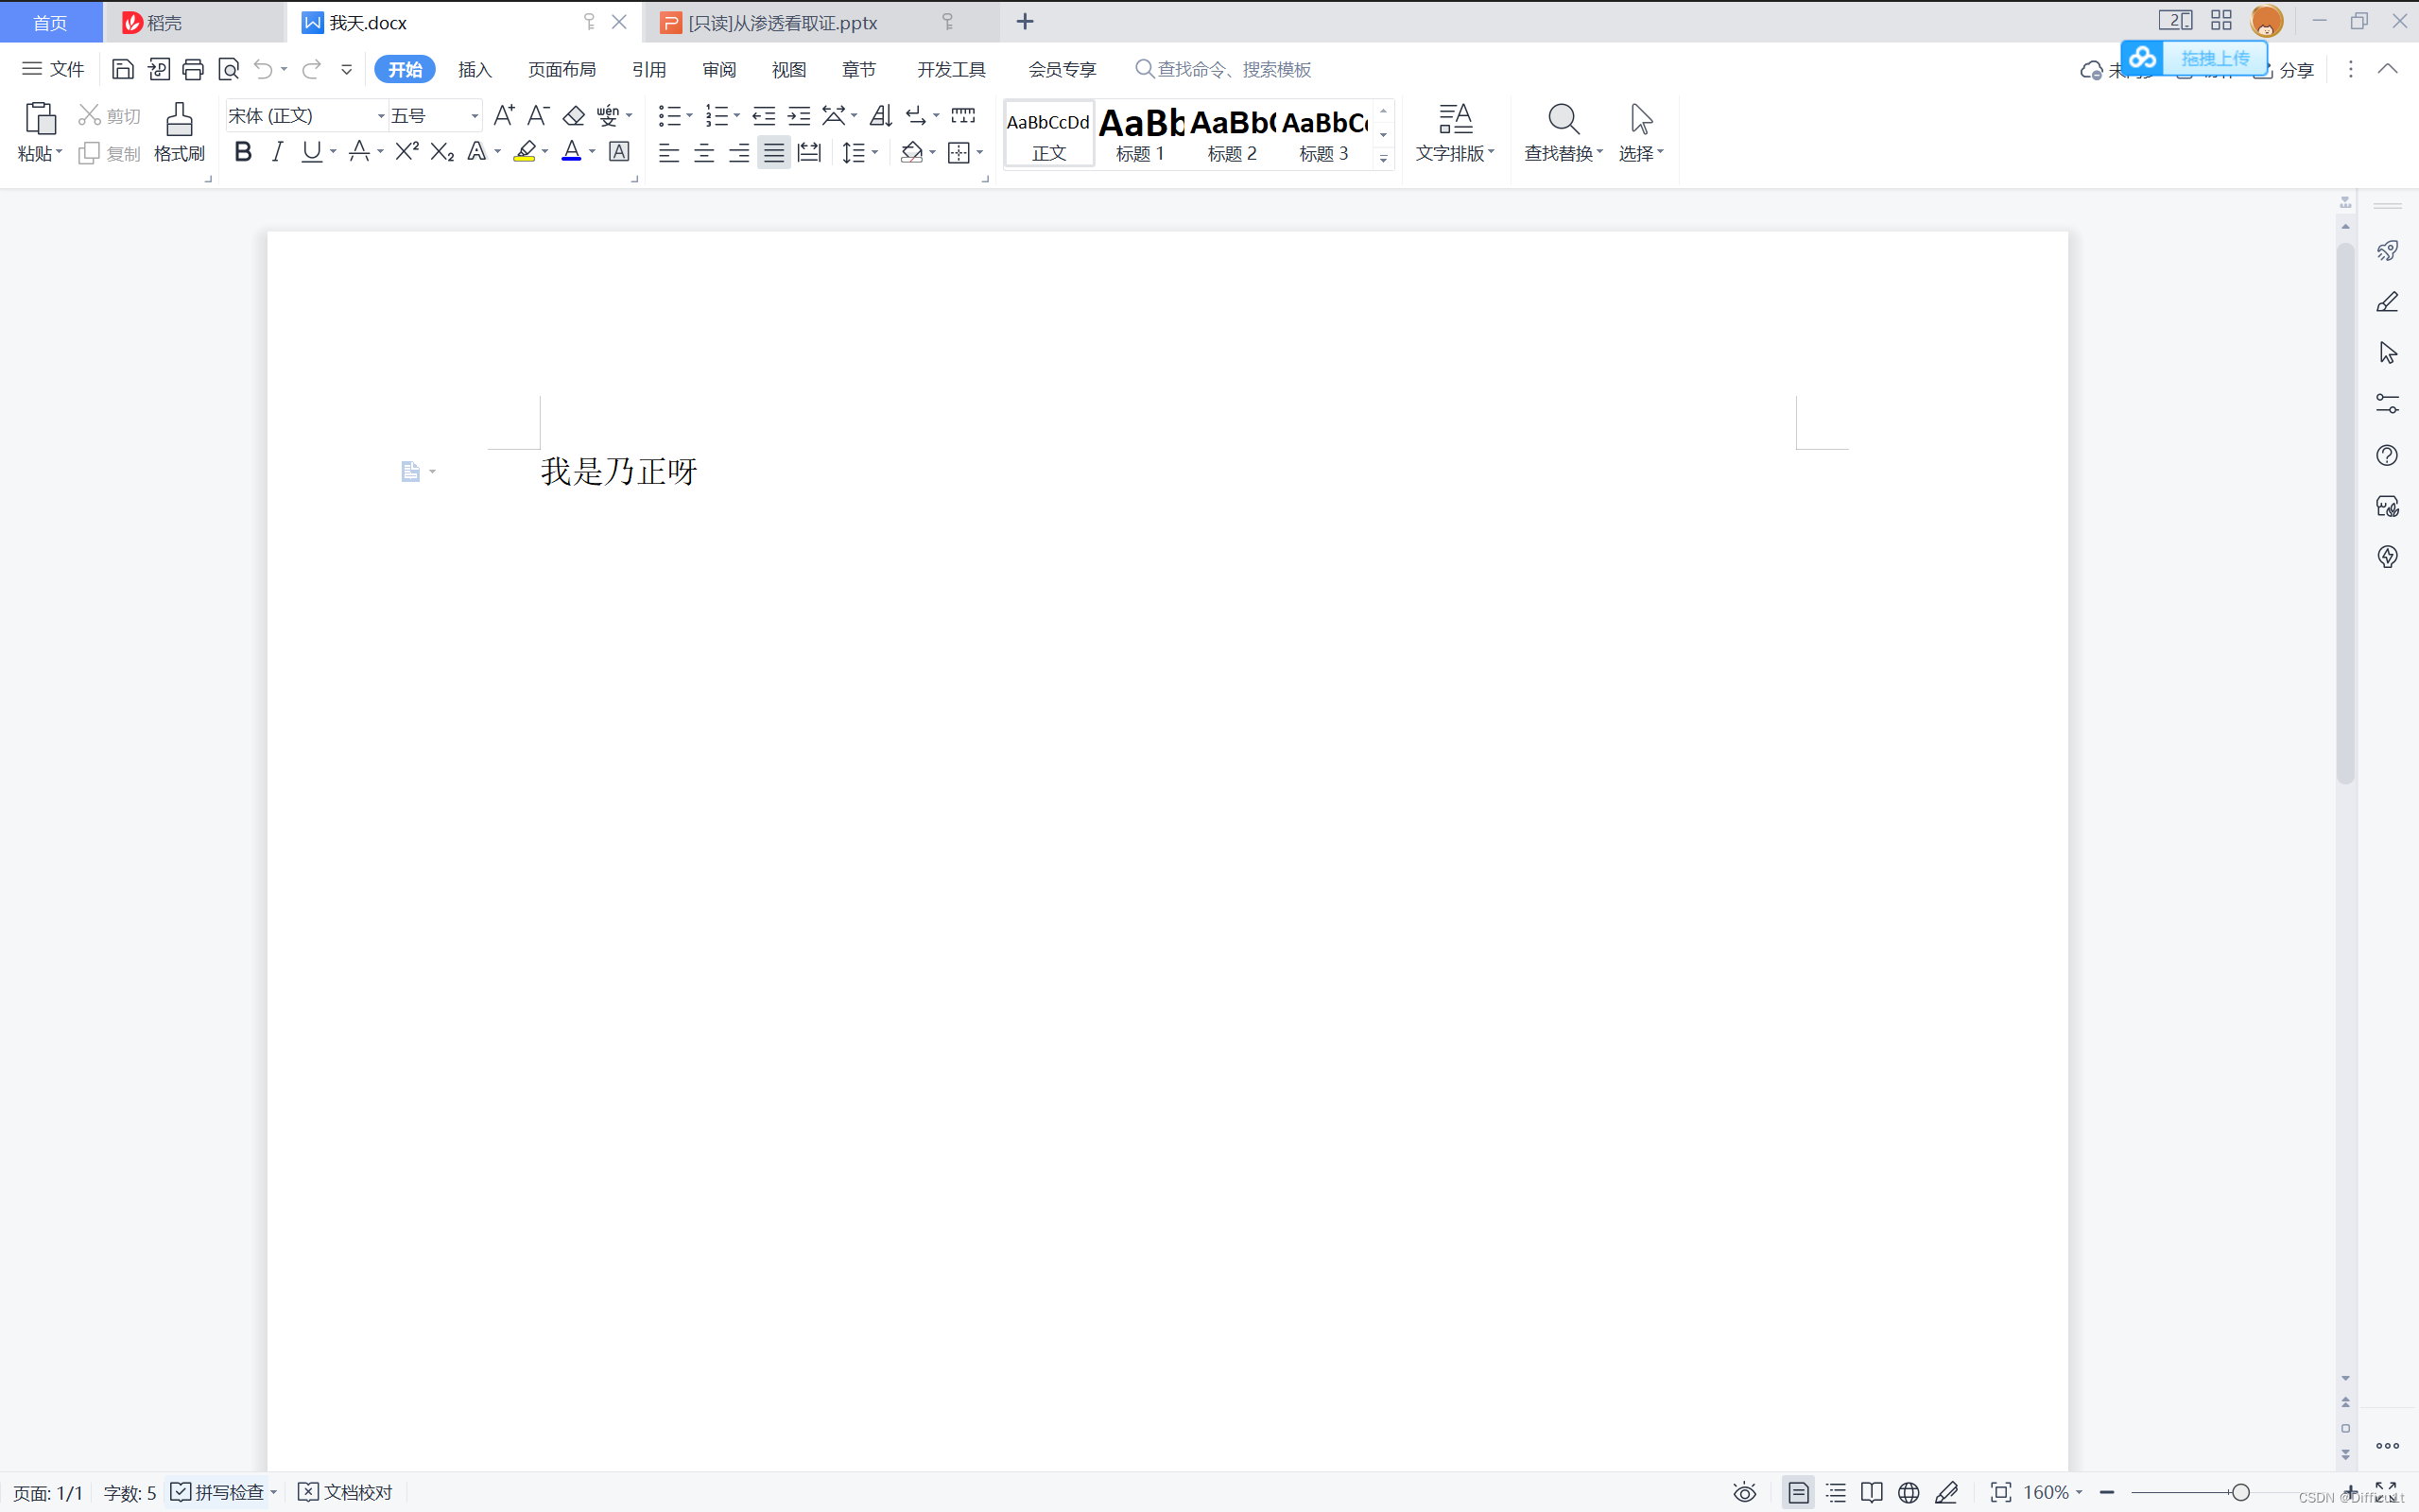Click the help question-mark sidebar icon
Viewport: 2419px width, 1512px height.
point(2387,456)
